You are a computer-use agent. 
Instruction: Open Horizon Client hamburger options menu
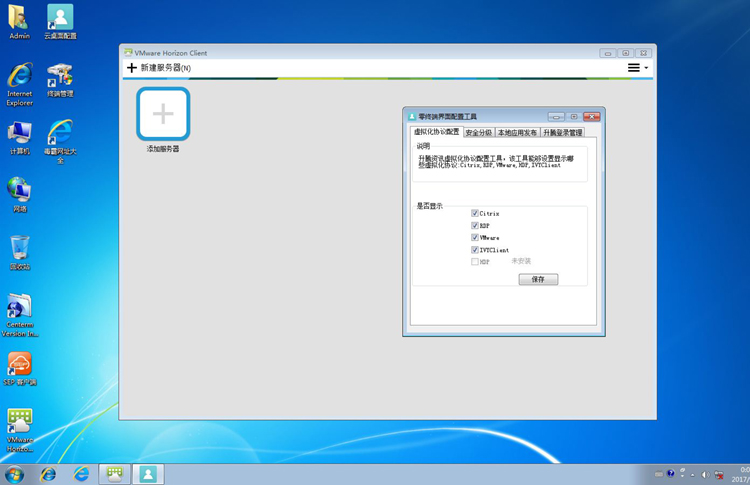tap(638, 68)
